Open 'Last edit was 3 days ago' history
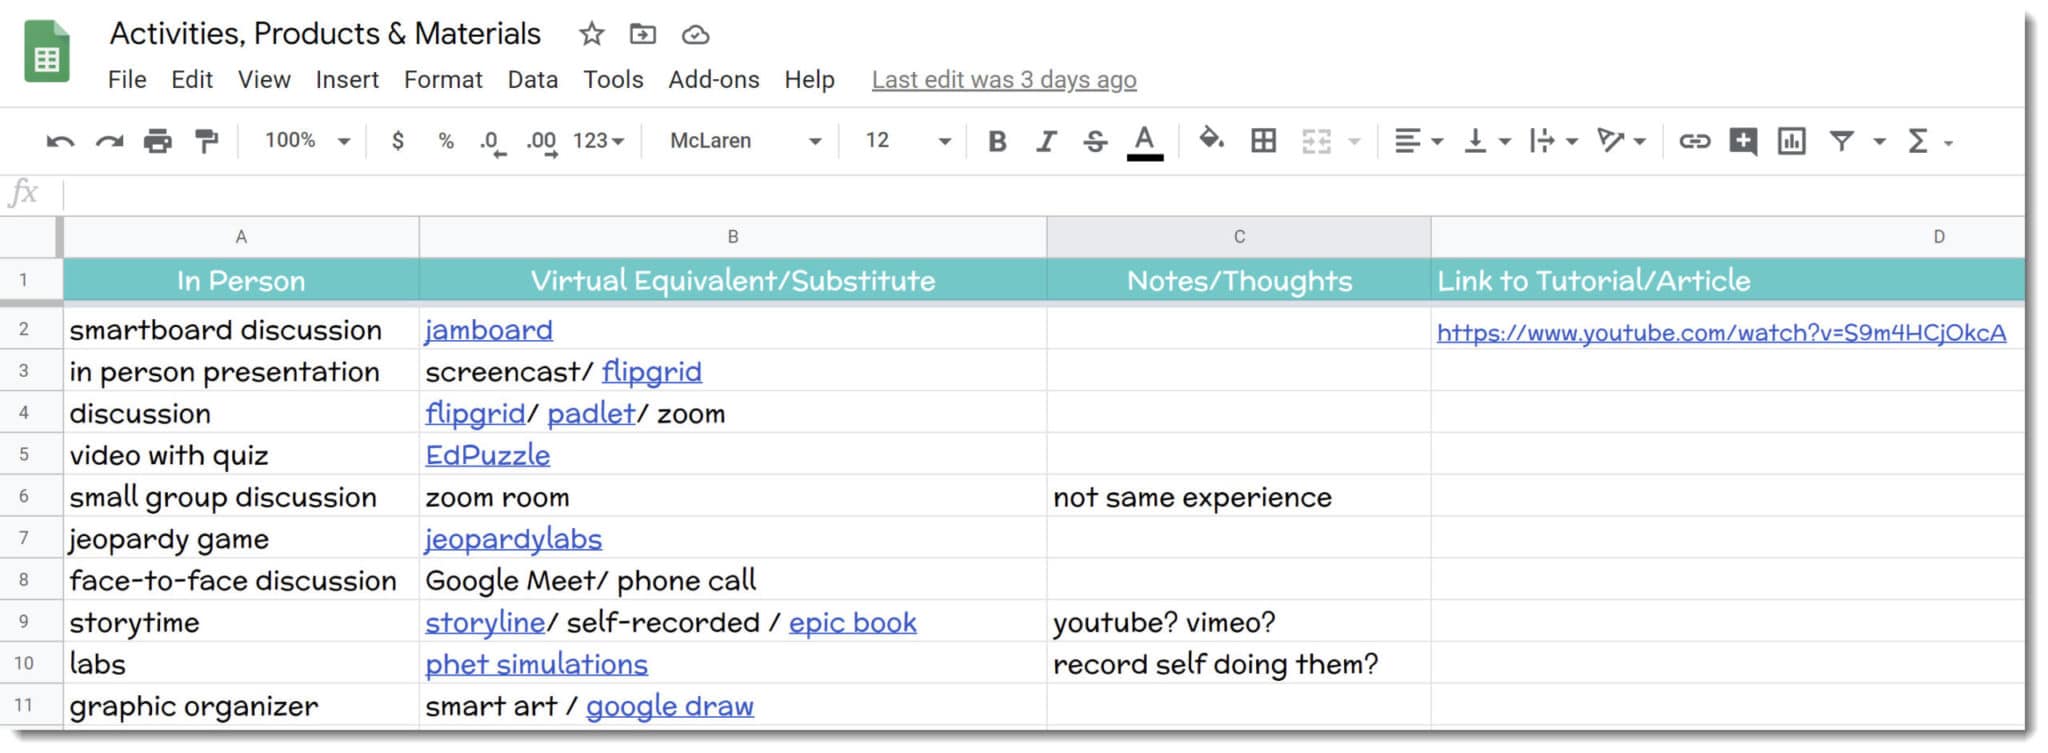The width and height of the screenshot is (2048, 753). [1004, 80]
